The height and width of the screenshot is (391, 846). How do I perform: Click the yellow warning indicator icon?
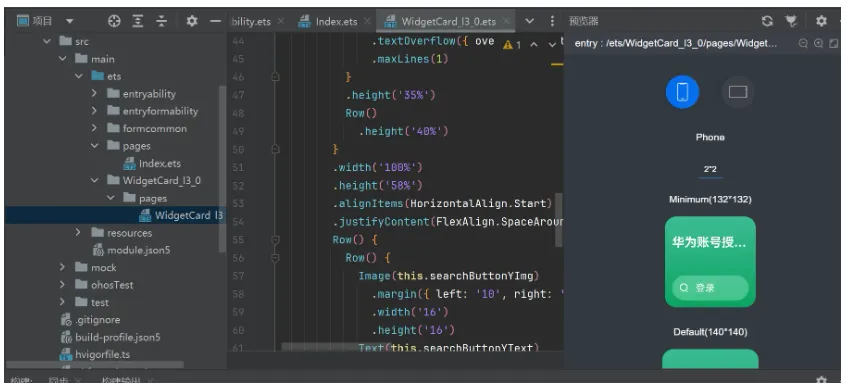click(508, 45)
